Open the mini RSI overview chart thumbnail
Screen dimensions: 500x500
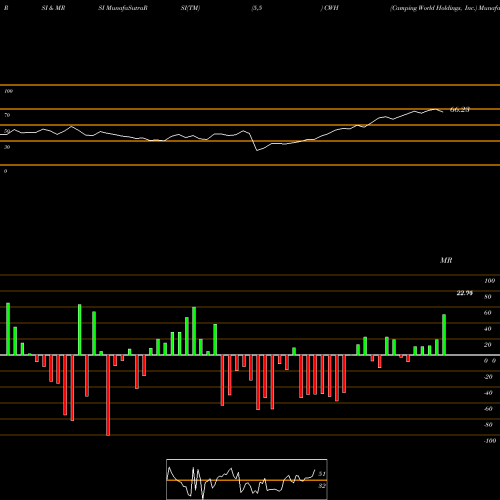247,479
